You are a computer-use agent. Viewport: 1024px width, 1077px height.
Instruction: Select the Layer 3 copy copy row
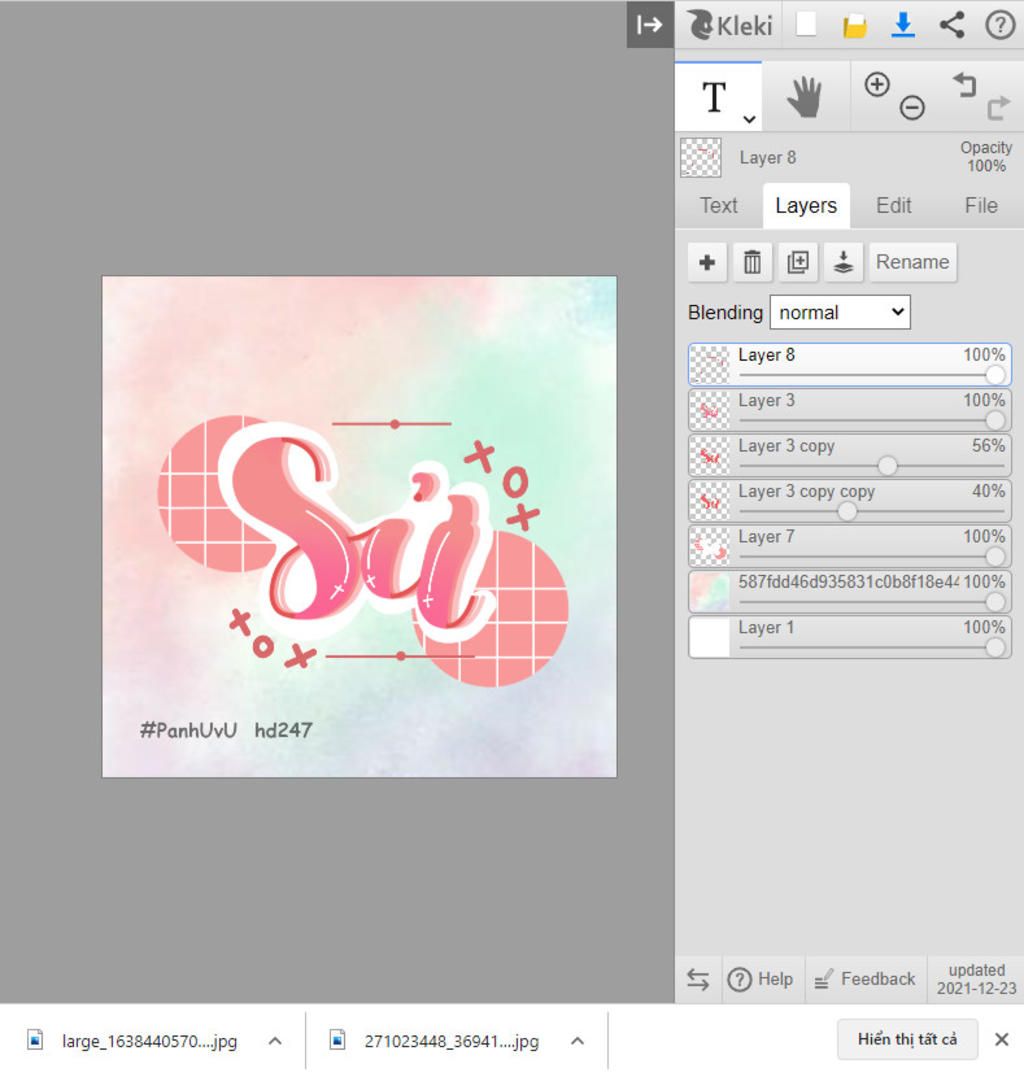click(850, 501)
